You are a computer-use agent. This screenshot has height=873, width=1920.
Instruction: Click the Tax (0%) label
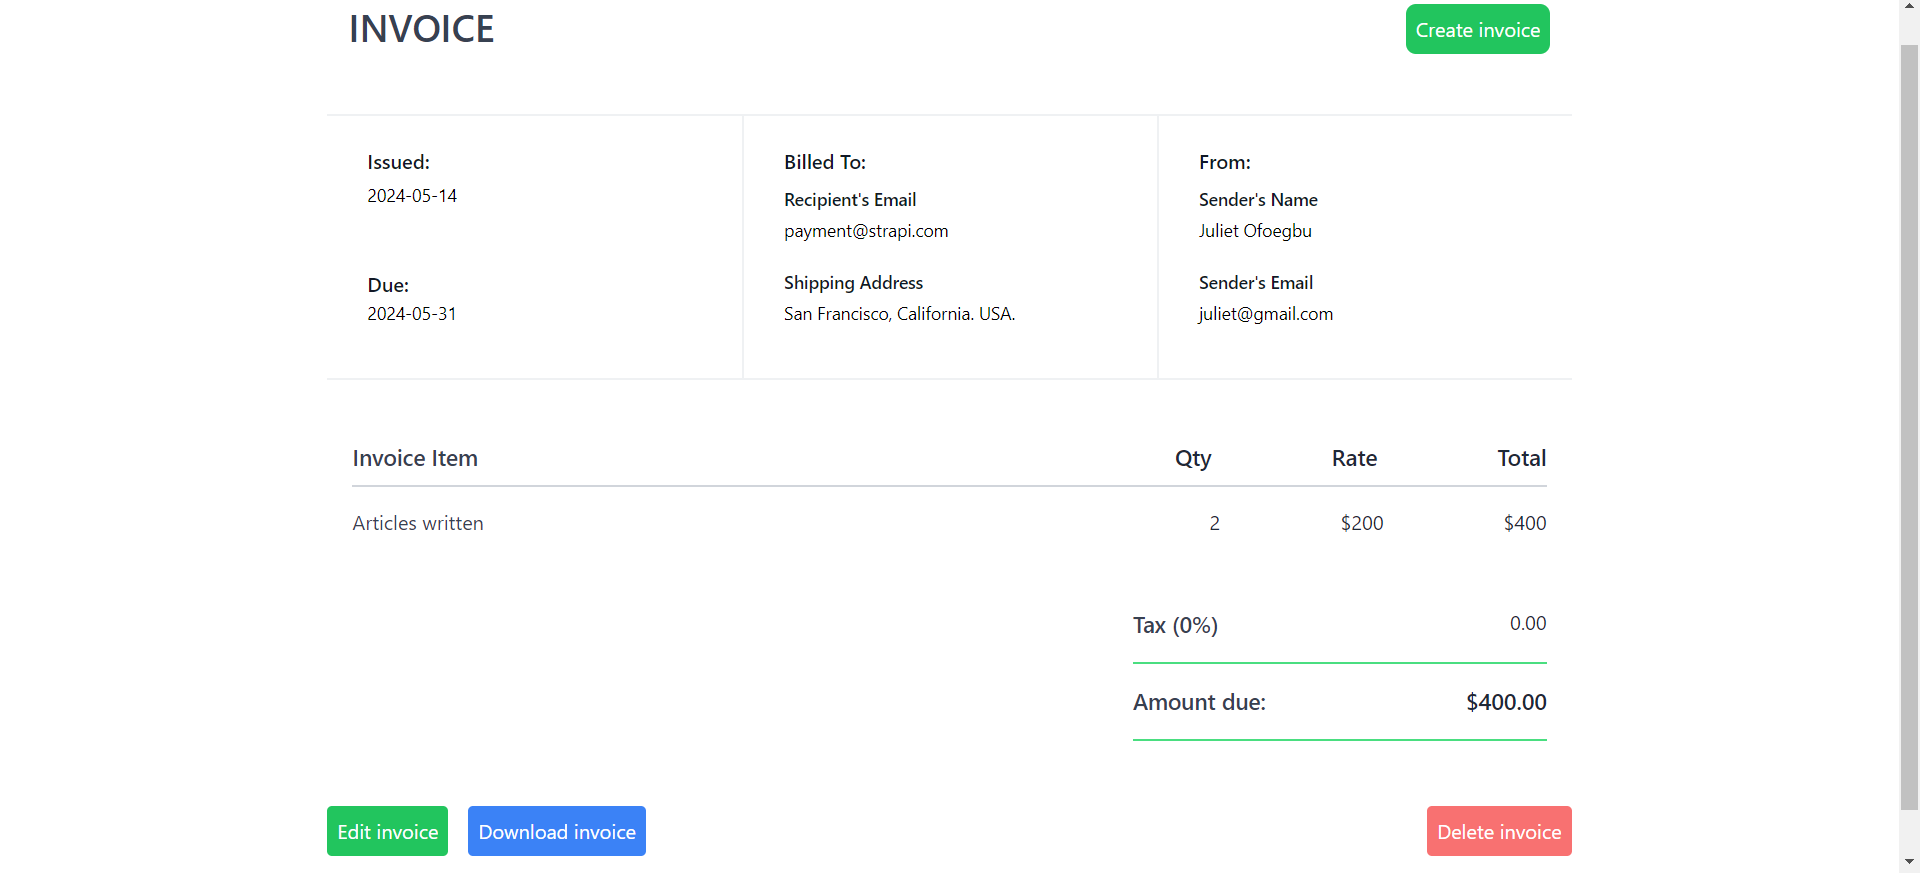coord(1175,625)
